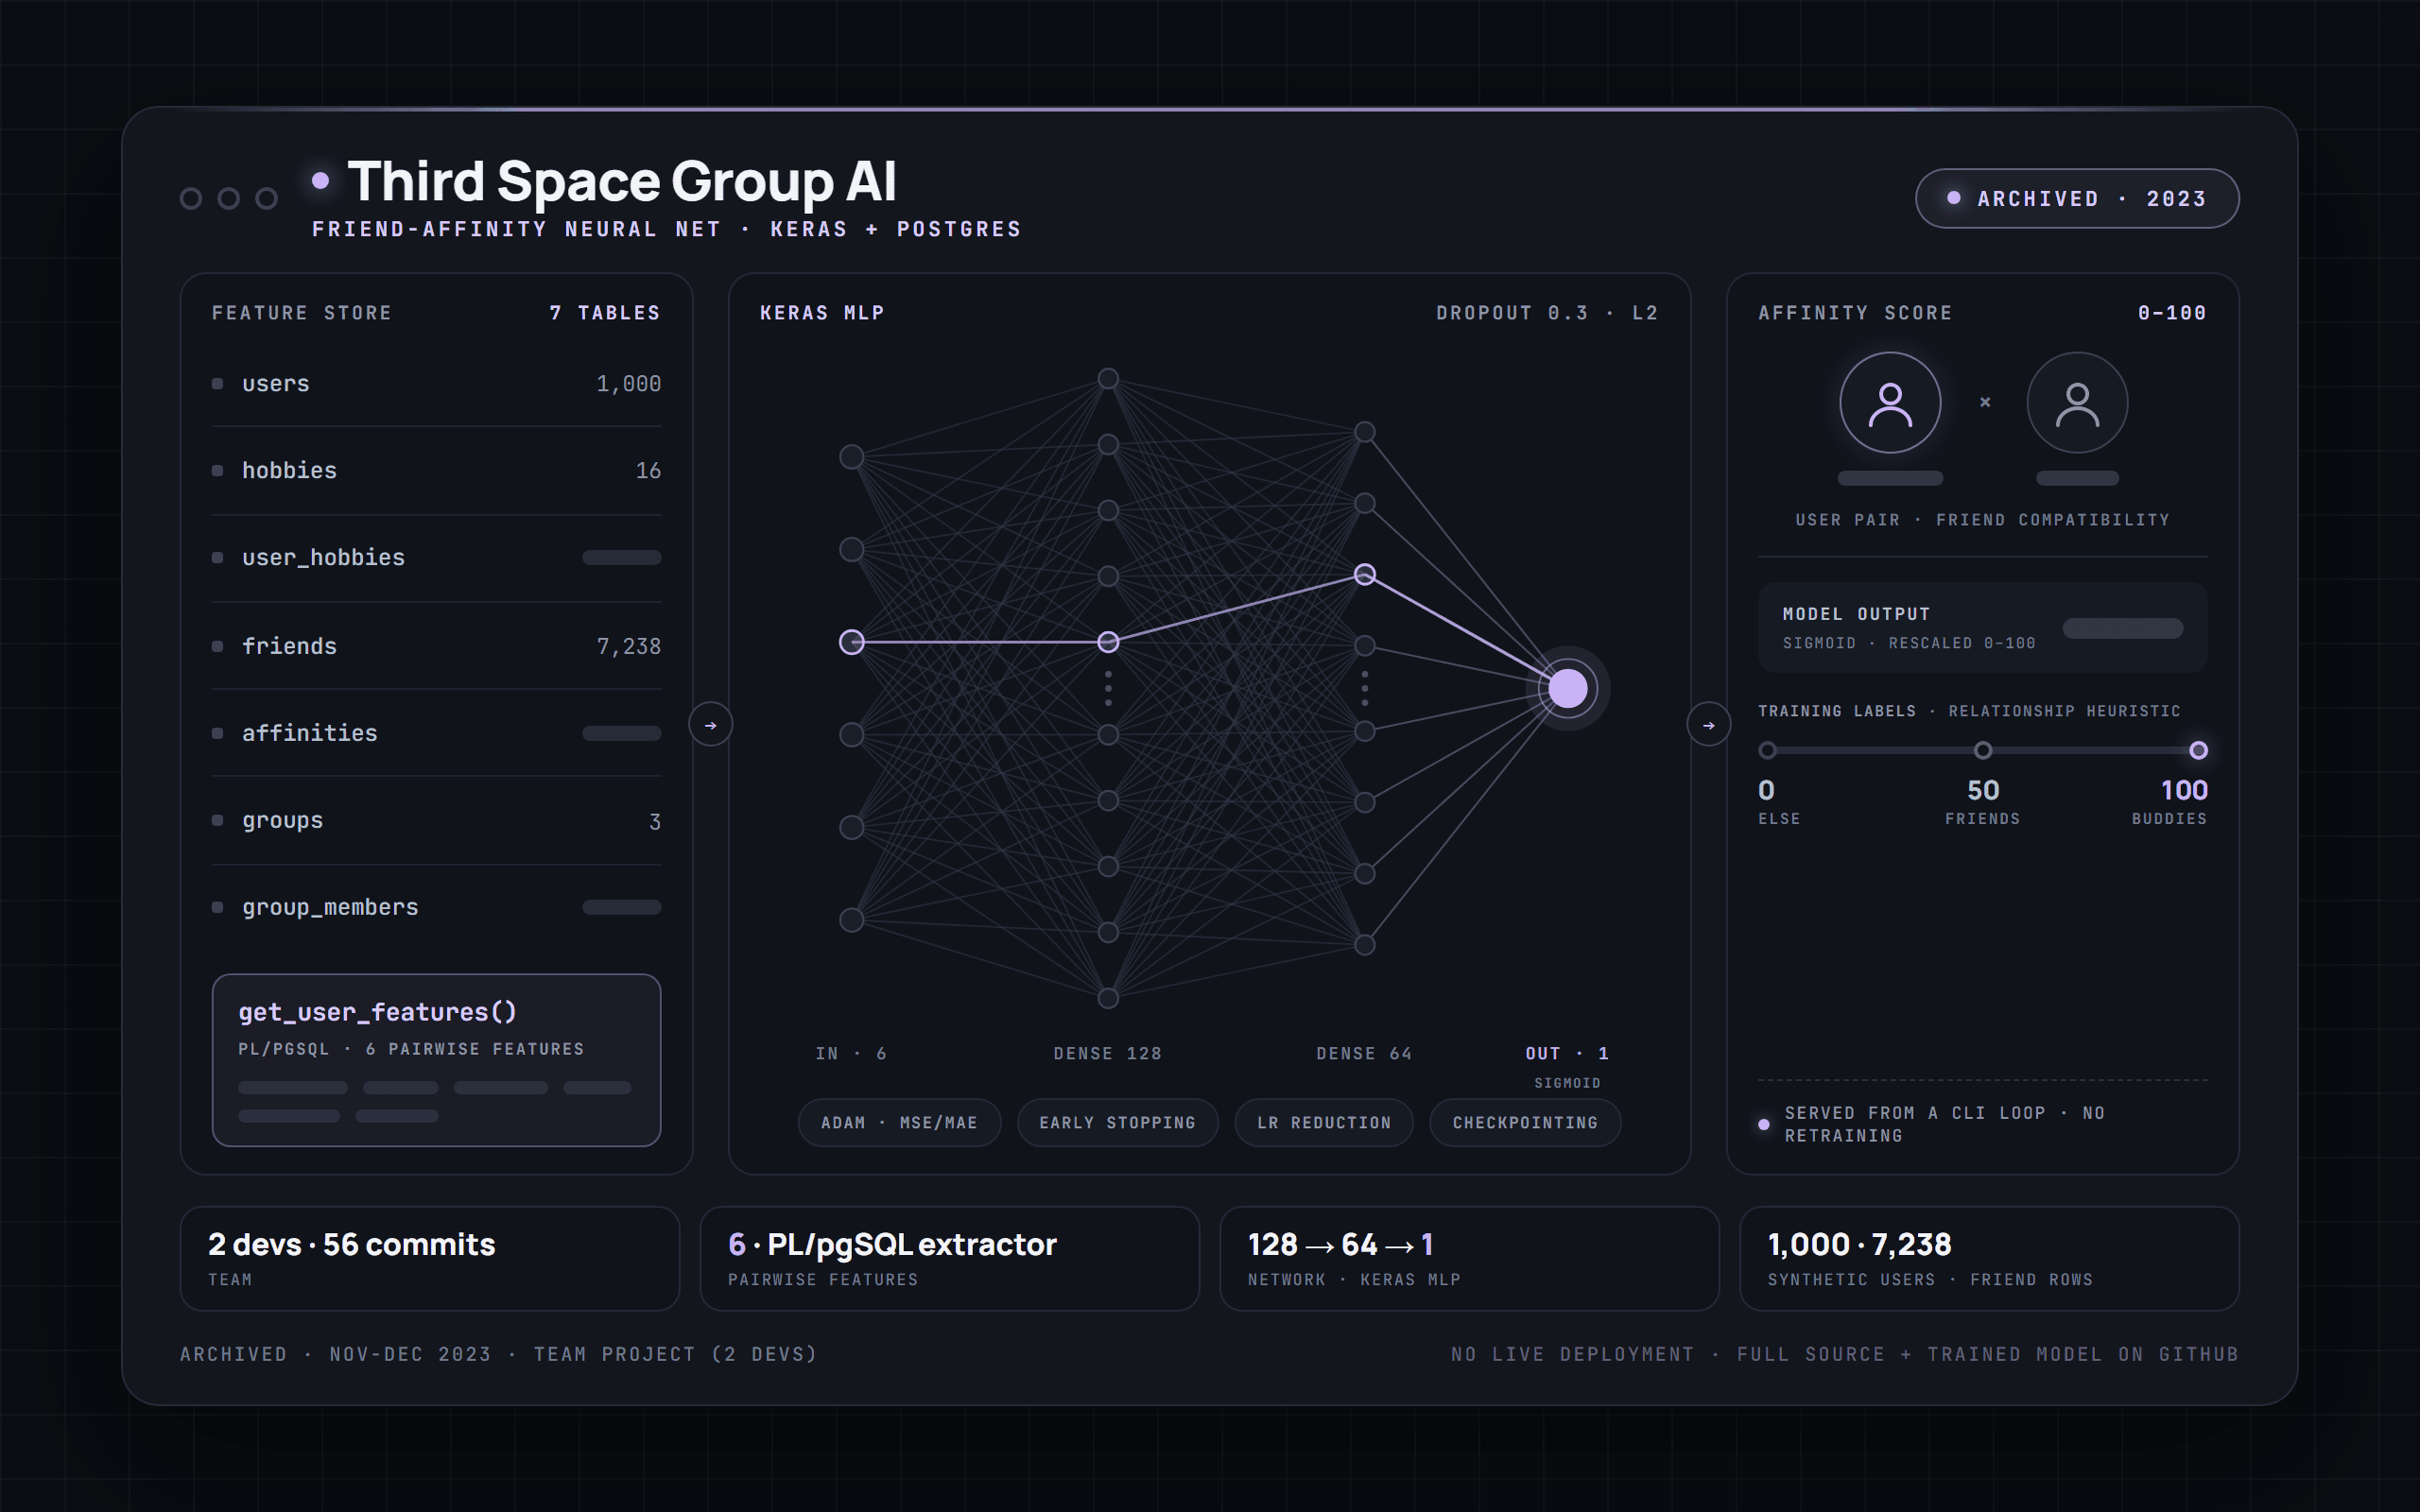Select the hobbies table row

coord(436,471)
